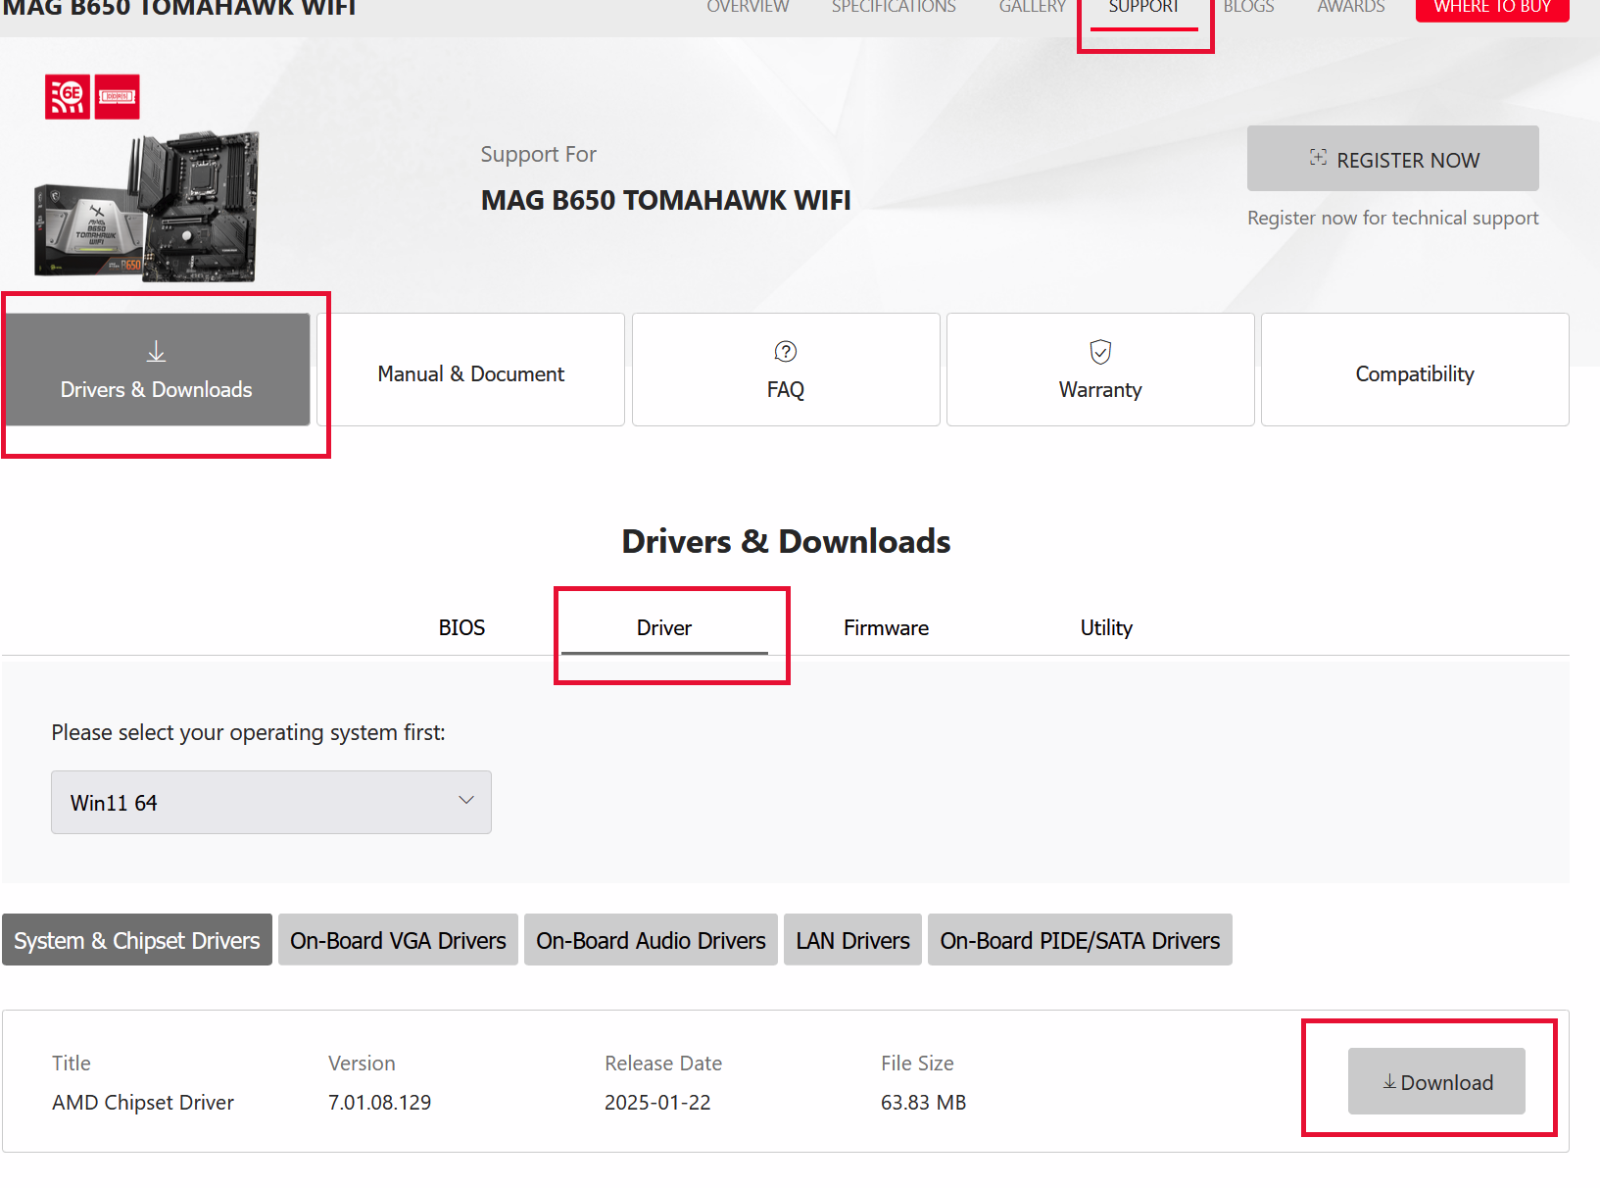Click the red WHERE TO BUY button
1600x1188 pixels.
(x=1492, y=8)
